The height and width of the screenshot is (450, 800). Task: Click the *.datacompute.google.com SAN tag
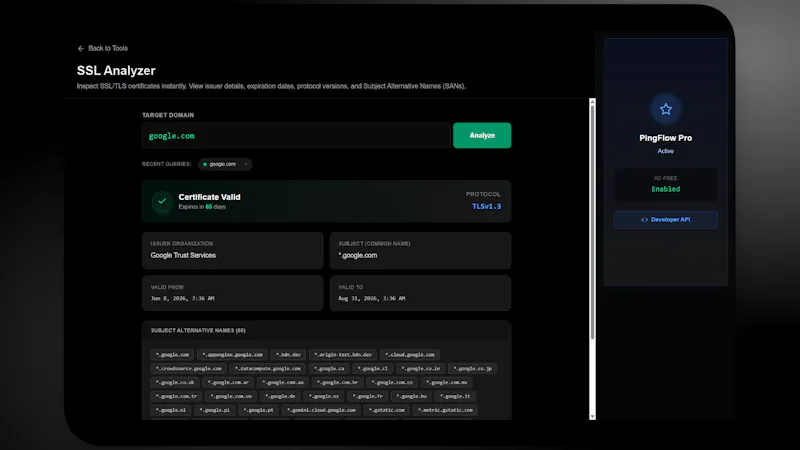[267, 368]
